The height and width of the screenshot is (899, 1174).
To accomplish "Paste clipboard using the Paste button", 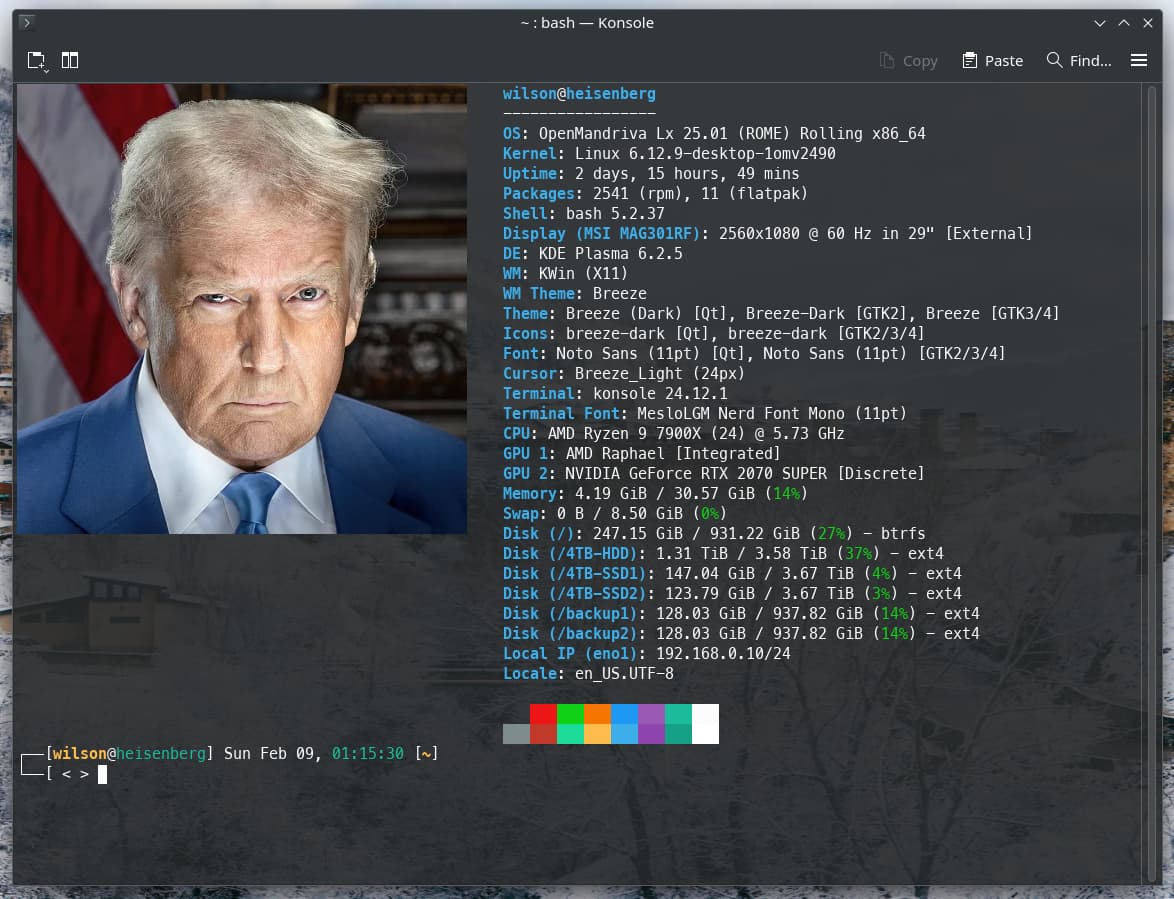I will pos(992,60).
